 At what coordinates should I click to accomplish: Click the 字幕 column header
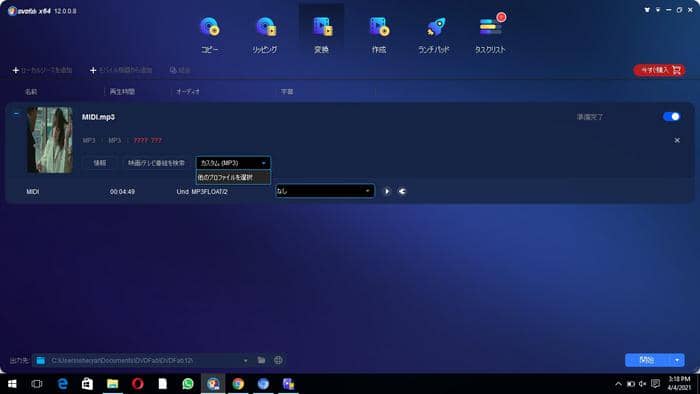pyautogui.click(x=287, y=91)
